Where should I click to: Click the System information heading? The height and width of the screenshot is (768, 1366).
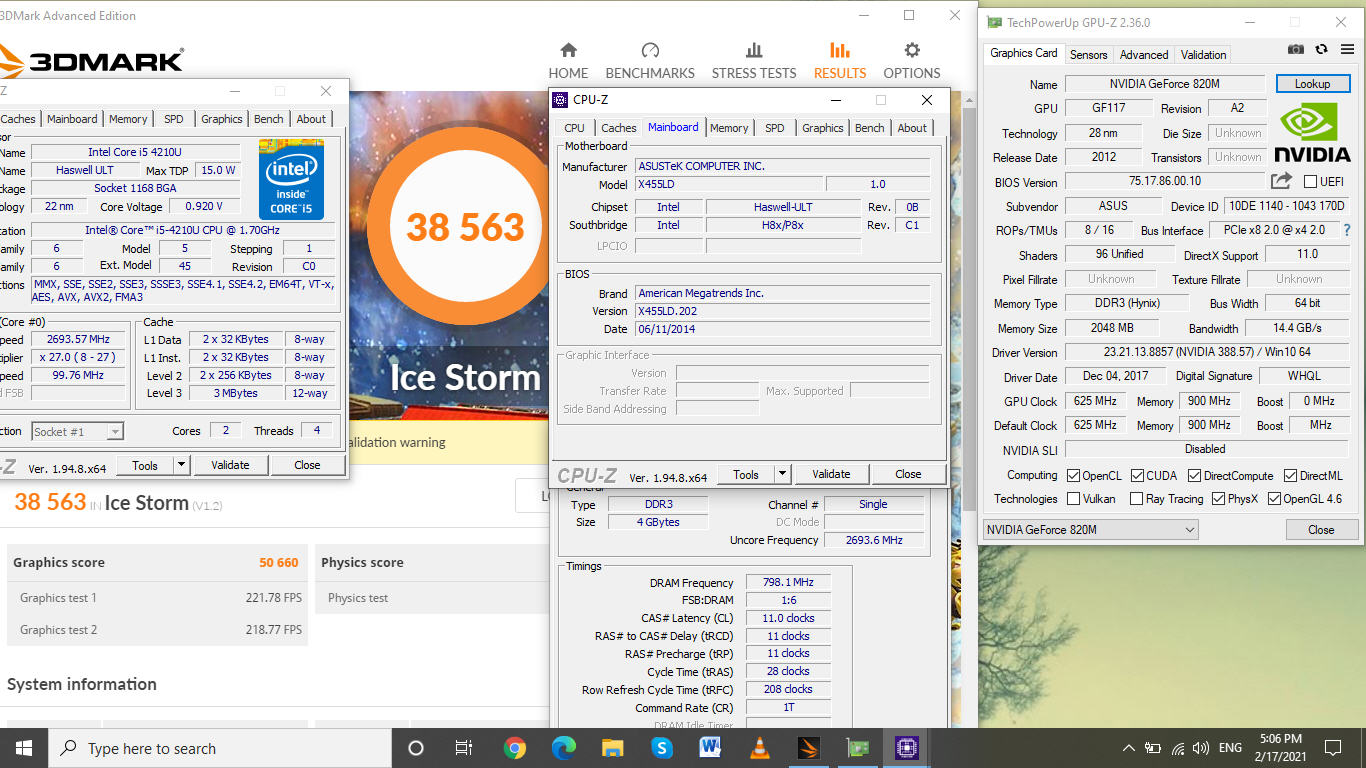(82, 685)
